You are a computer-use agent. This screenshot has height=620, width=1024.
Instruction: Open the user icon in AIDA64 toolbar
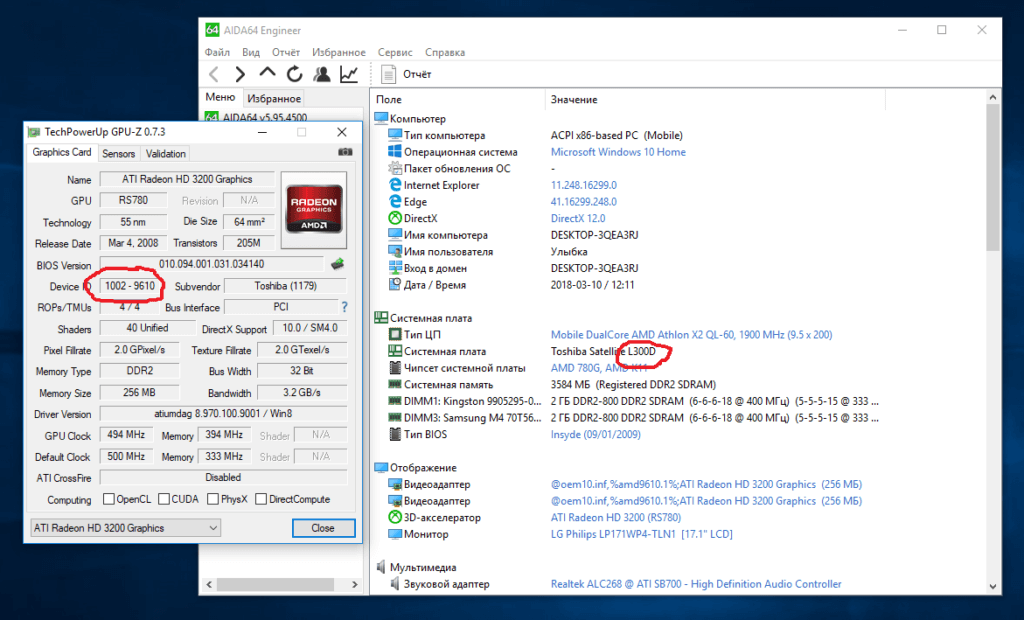point(321,74)
